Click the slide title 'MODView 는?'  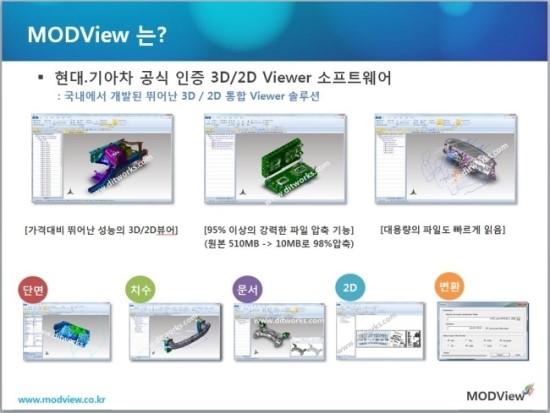[x=97, y=35]
